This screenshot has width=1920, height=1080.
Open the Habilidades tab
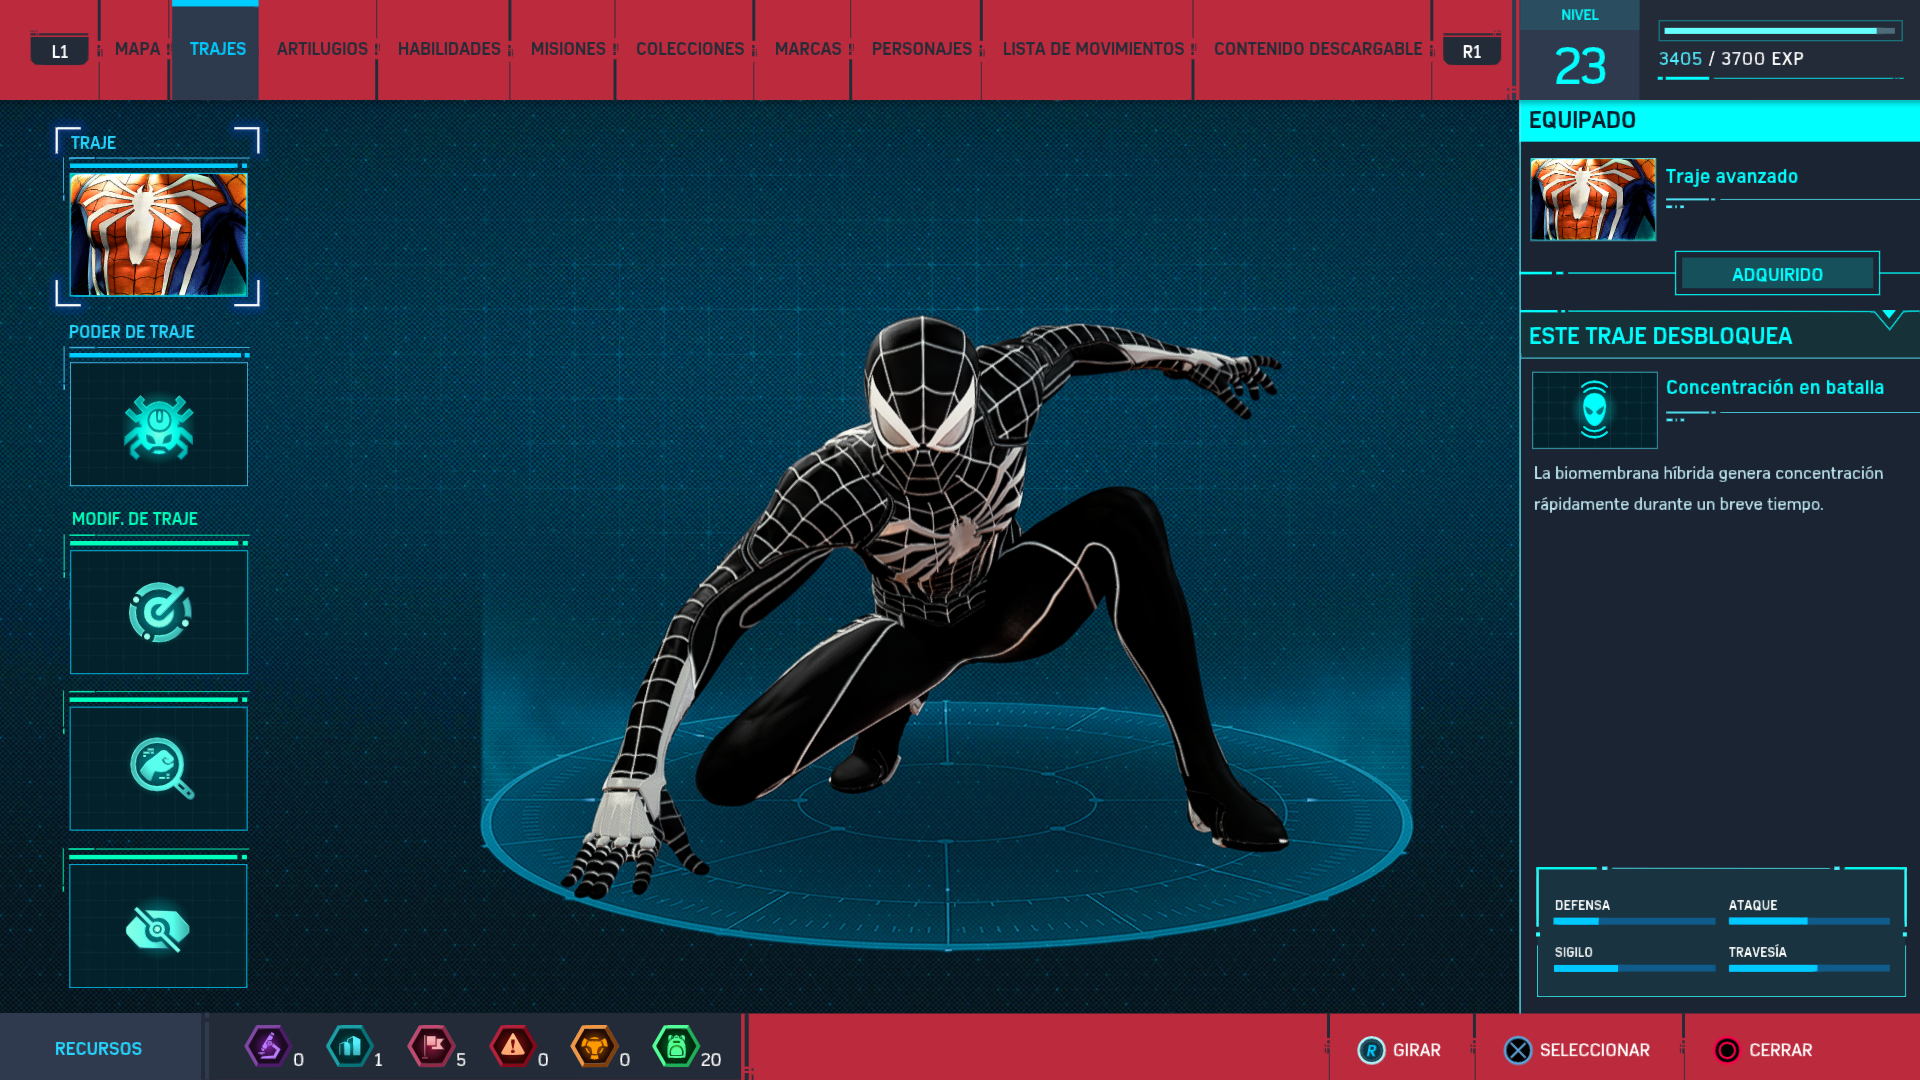[x=449, y=49]
